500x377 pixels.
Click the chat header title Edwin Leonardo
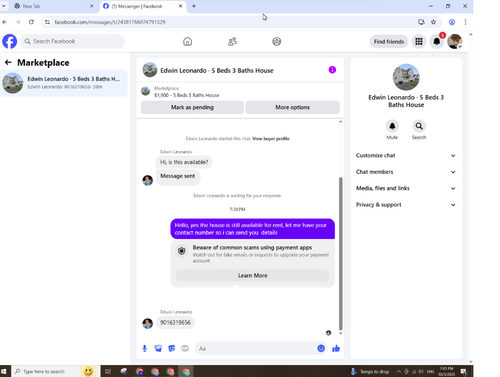pos(217,70)
